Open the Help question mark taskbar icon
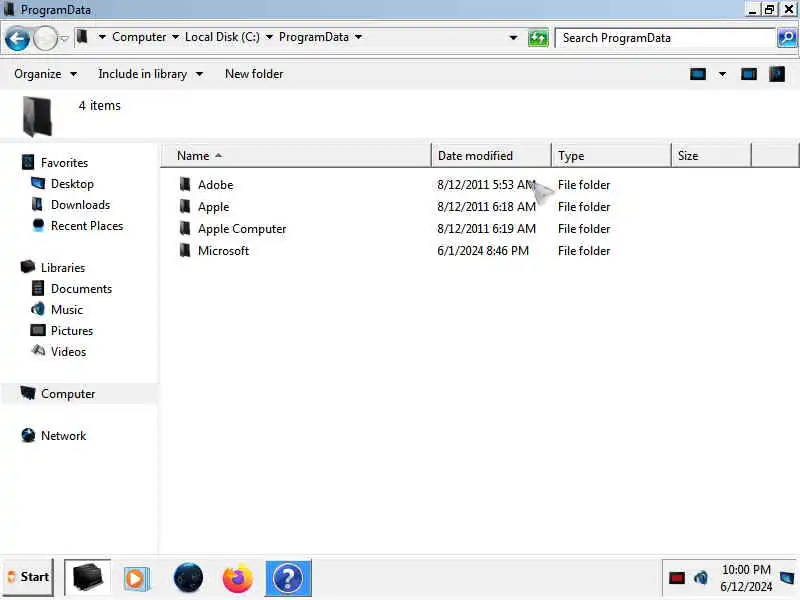 (x=288, y=578)
